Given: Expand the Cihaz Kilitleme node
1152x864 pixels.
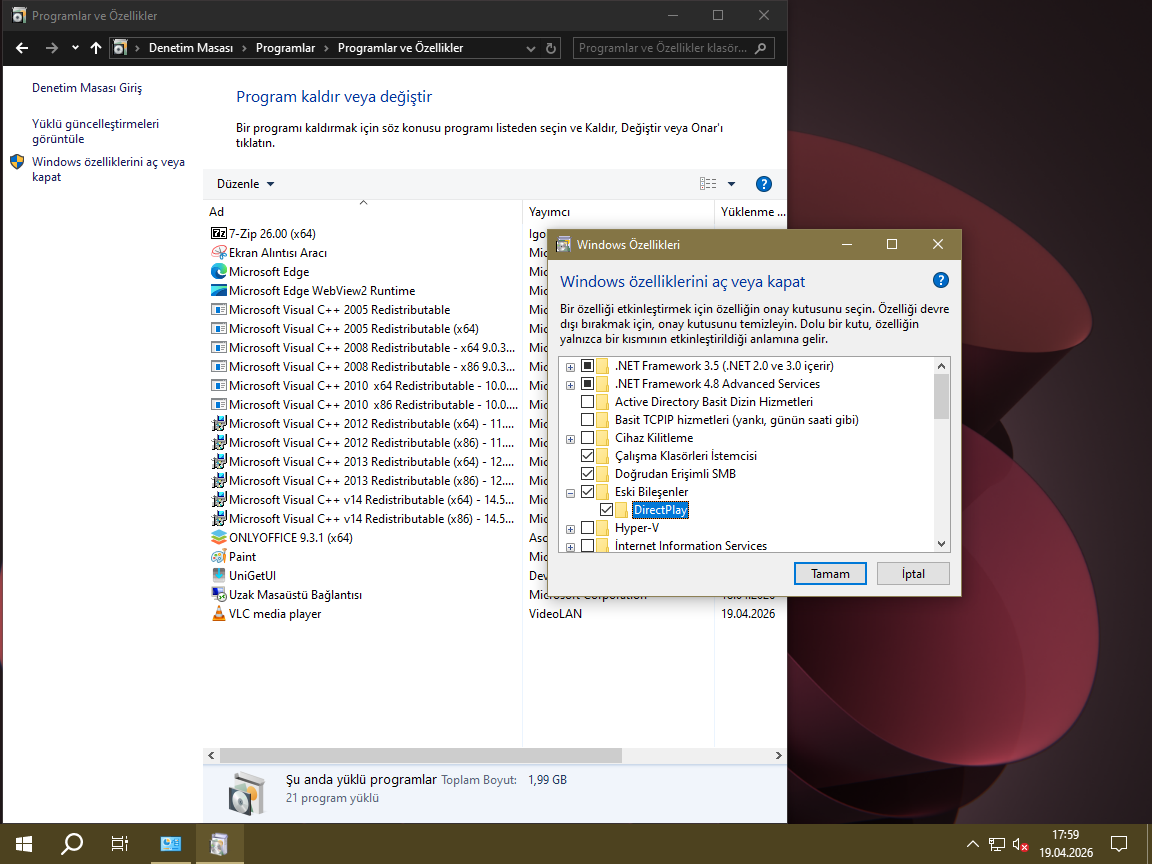Looking at the screenshot, I should 570,439.
